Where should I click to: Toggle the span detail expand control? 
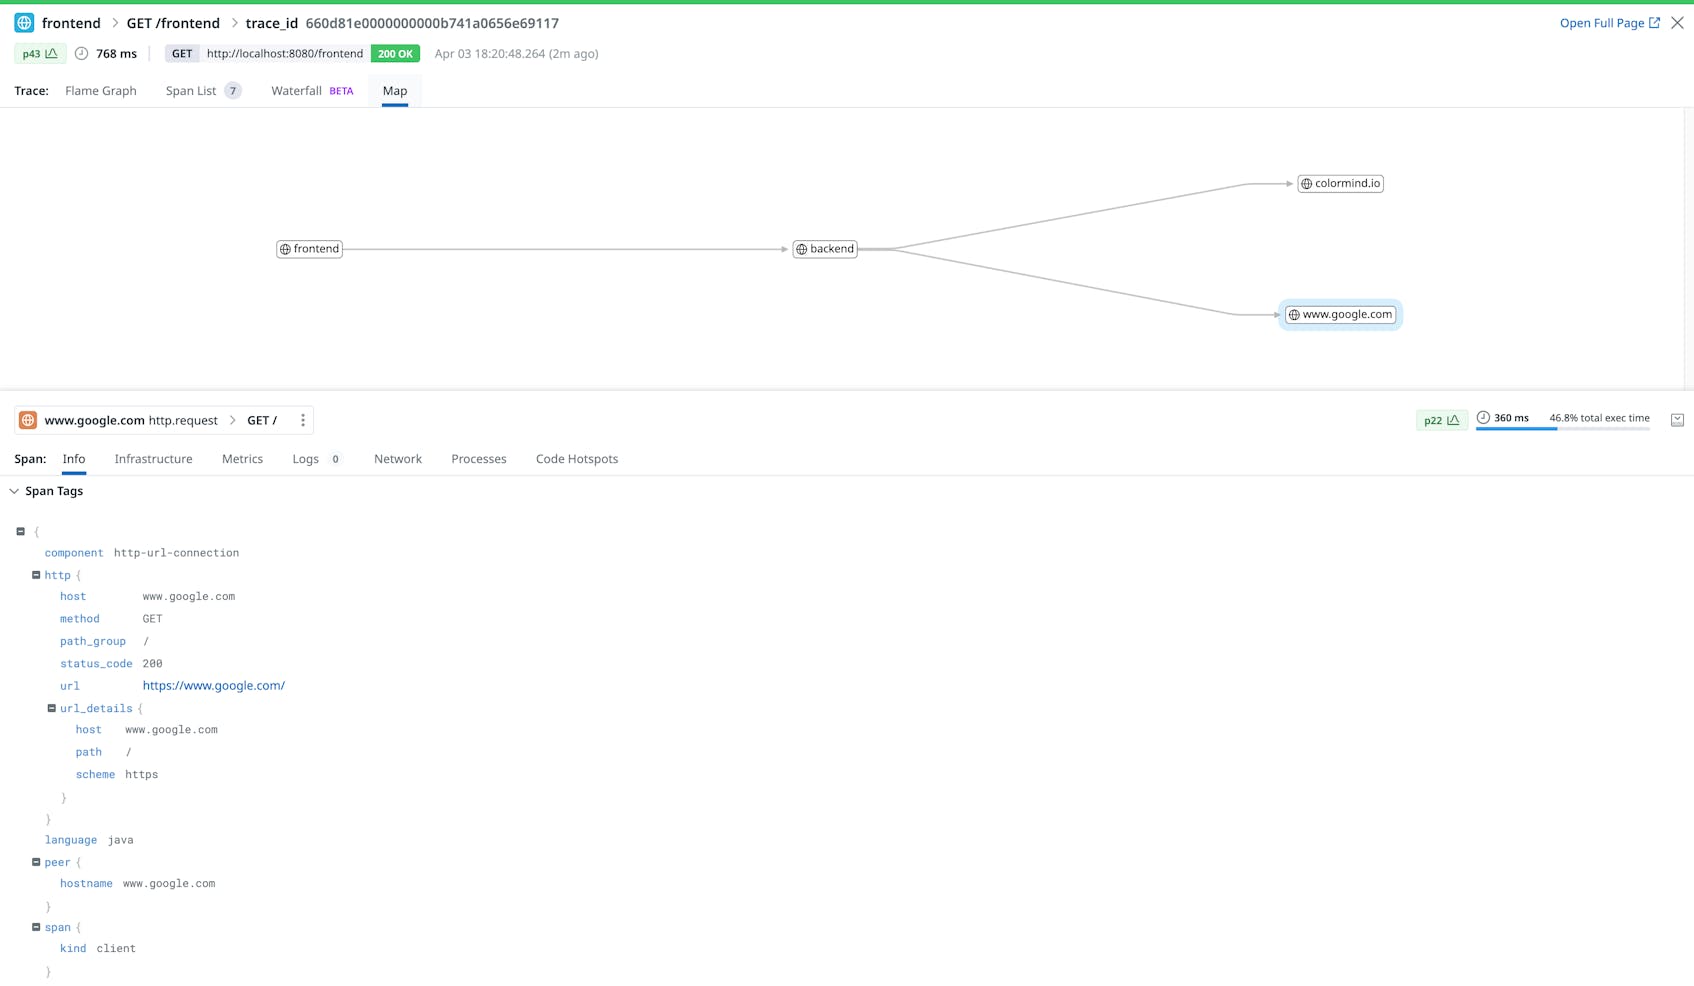1677,419
